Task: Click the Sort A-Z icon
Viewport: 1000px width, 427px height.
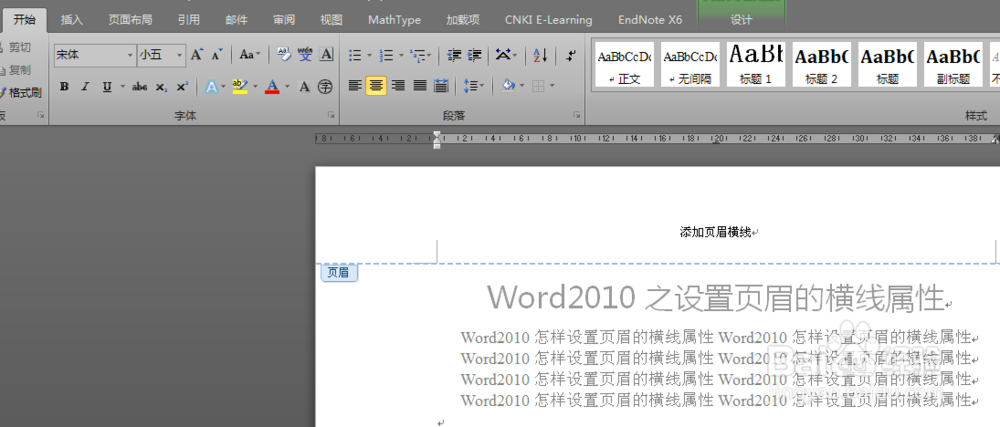Action: (x=540, y=55)
